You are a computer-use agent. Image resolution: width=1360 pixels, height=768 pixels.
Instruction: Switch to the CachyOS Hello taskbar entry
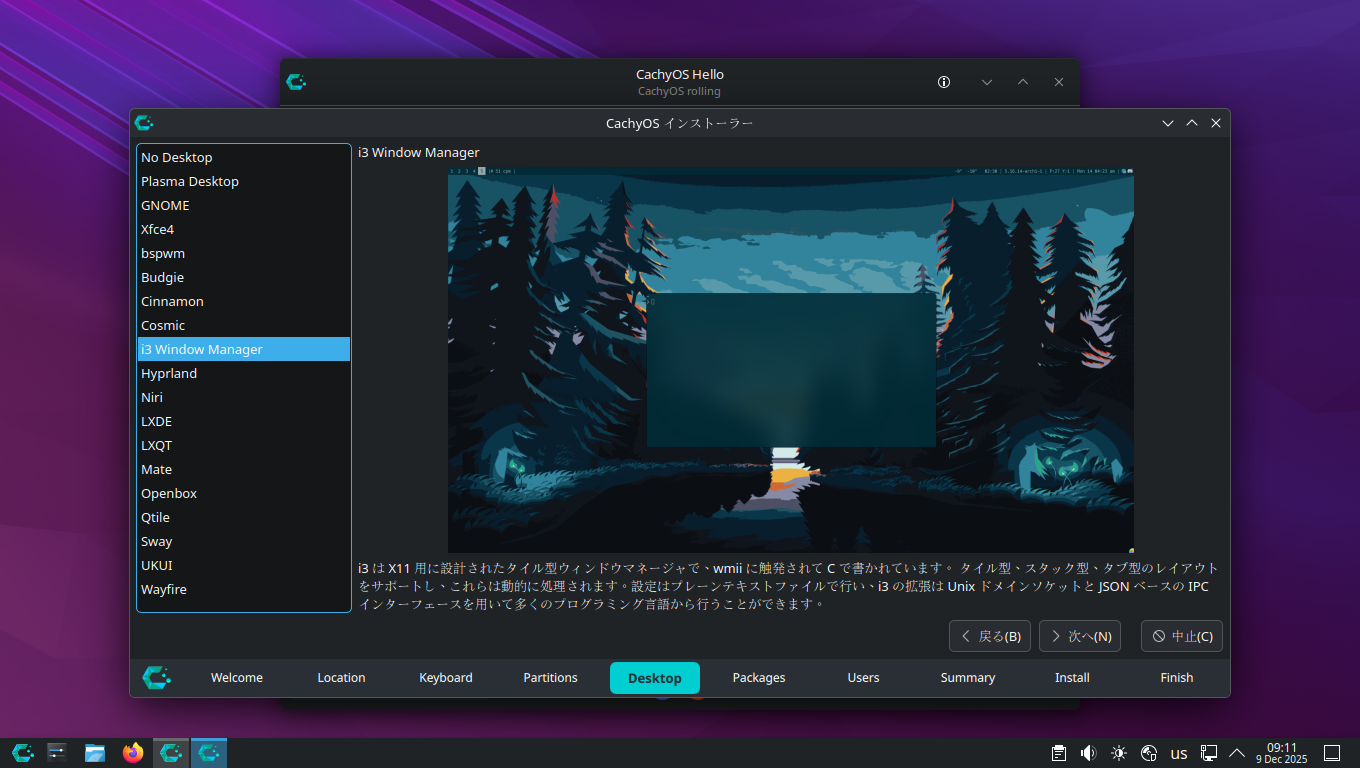pyautogui.click(x=171, y=753)
